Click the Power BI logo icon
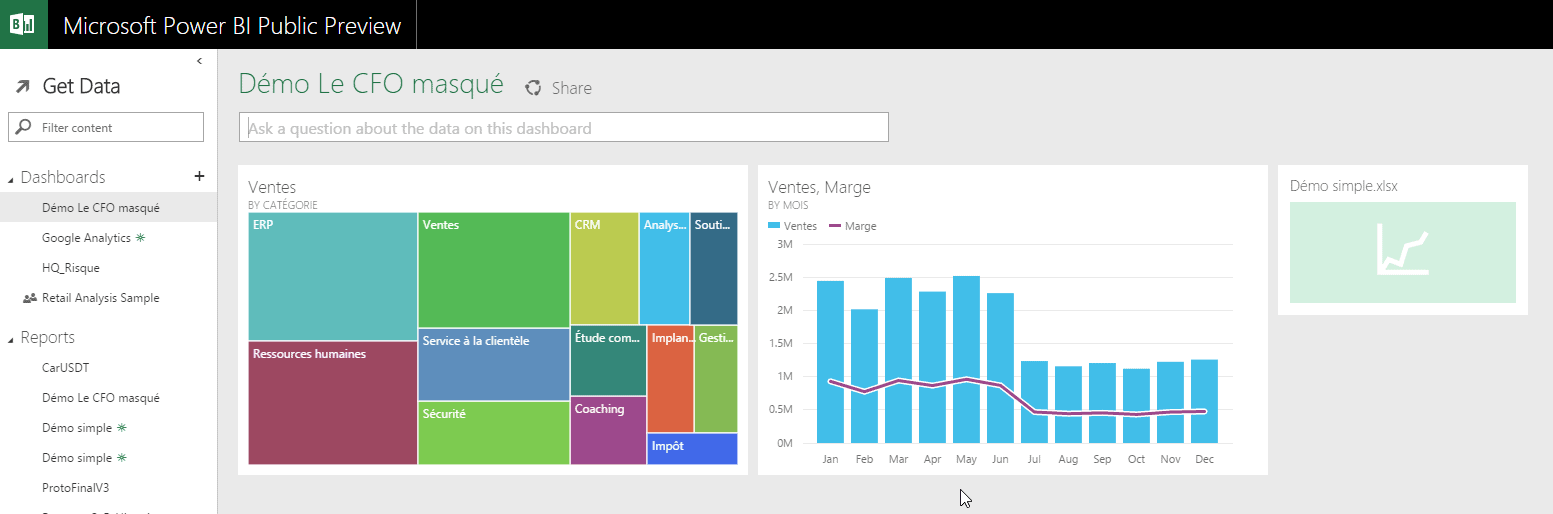The height and width of the screenshot is (514, 1553). click(23, 25)
